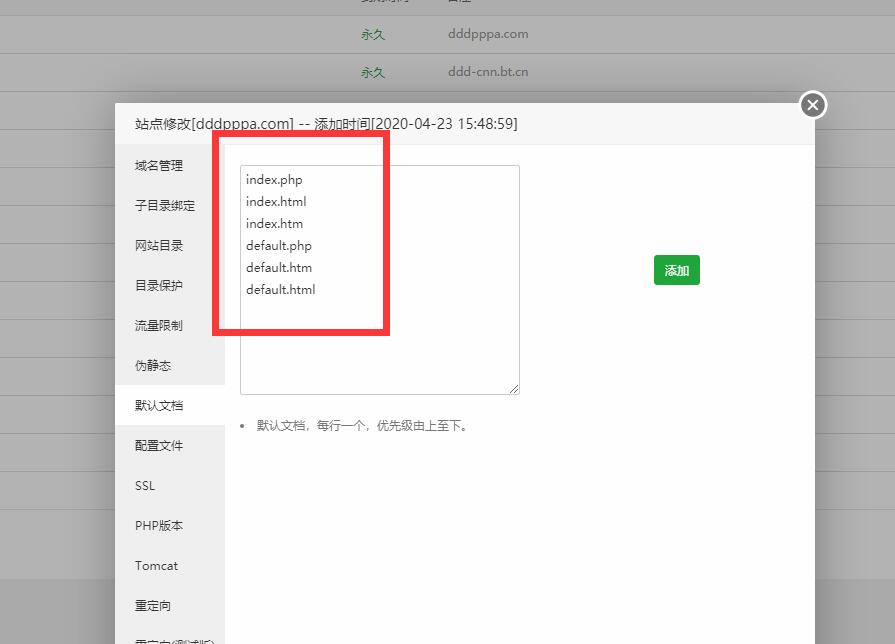
Task: Click the dddpppa.com domain link
Action: click(x=487, y=33)
